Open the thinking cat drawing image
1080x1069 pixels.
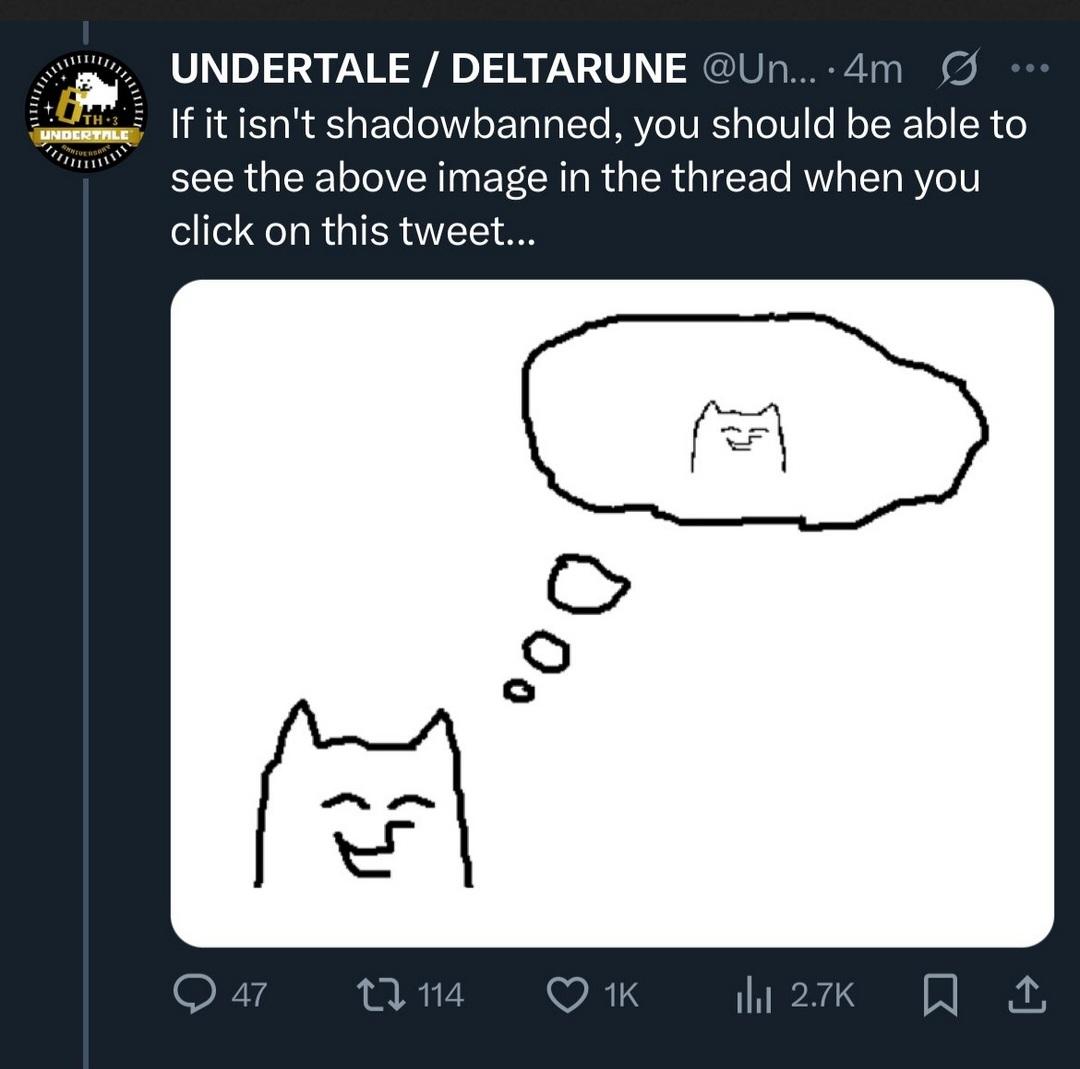[612, 613]
